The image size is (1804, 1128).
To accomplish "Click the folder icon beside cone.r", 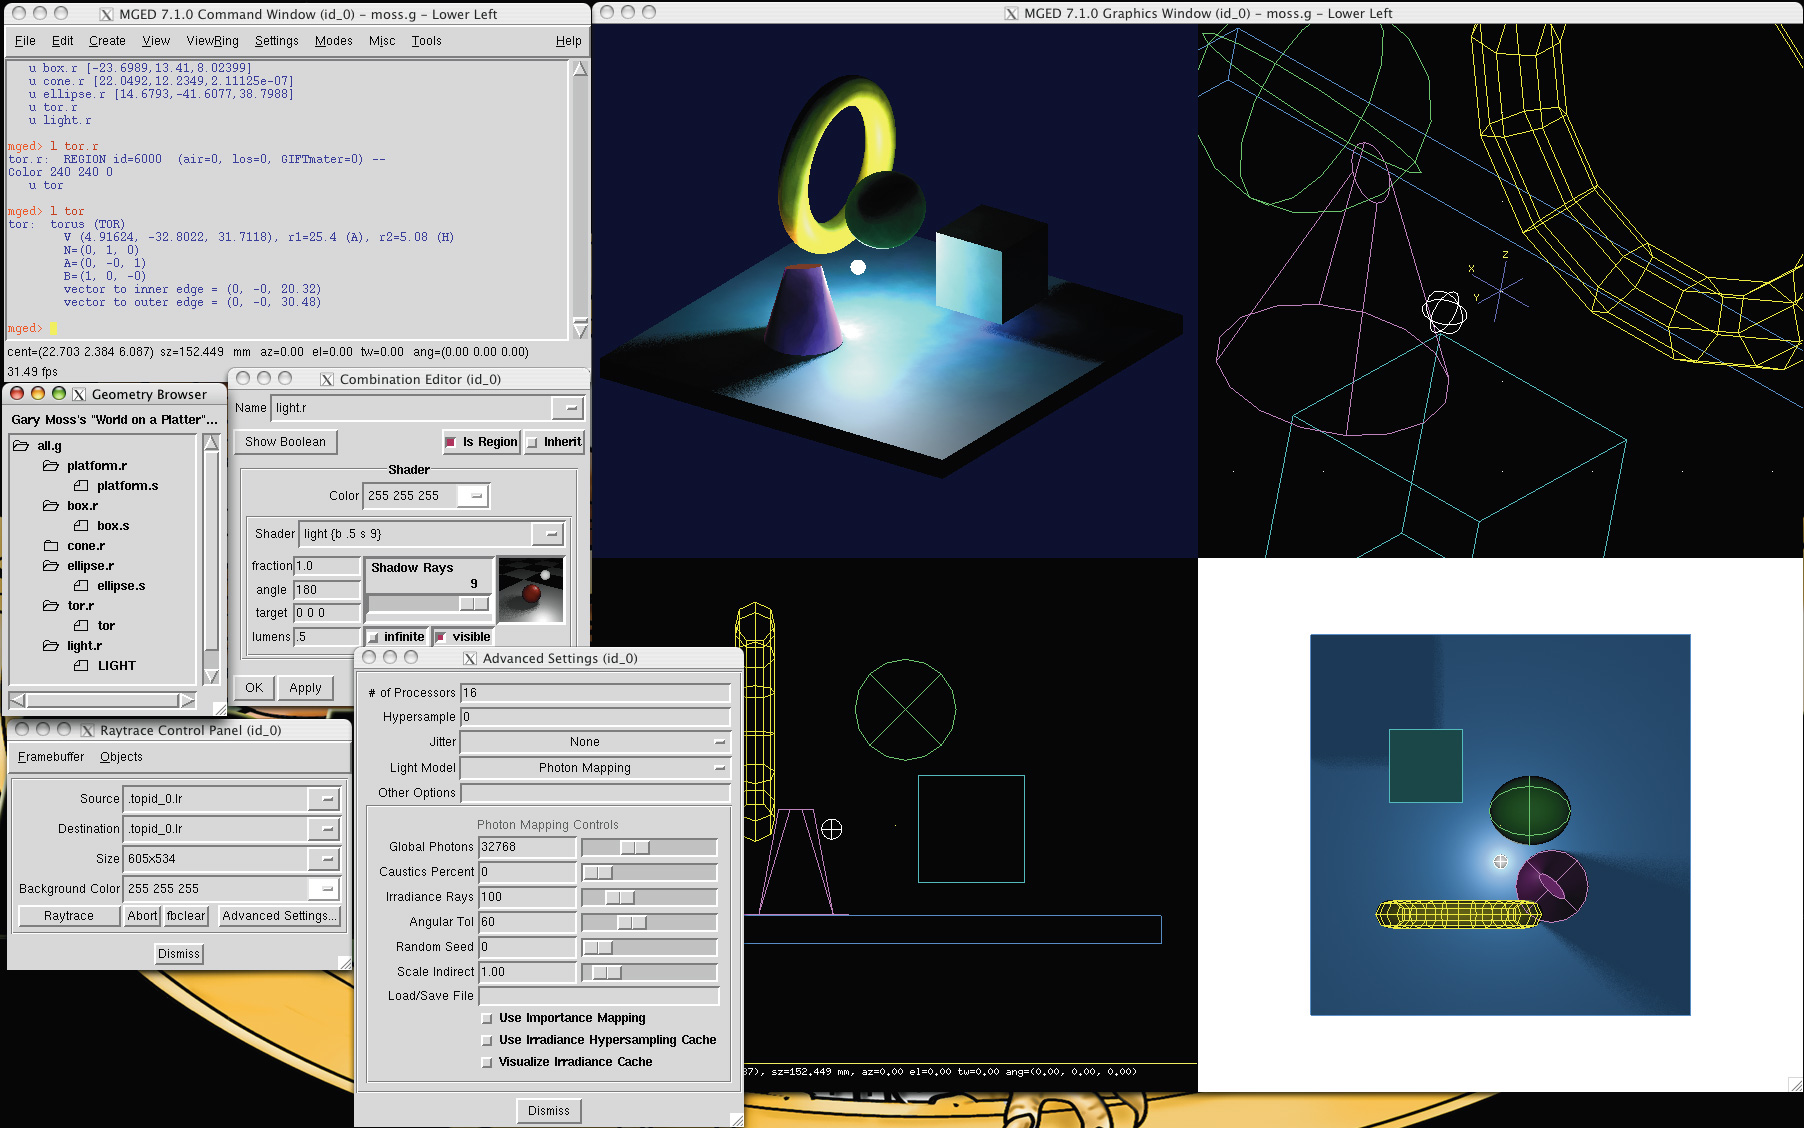I will click(x=51, y=546).
